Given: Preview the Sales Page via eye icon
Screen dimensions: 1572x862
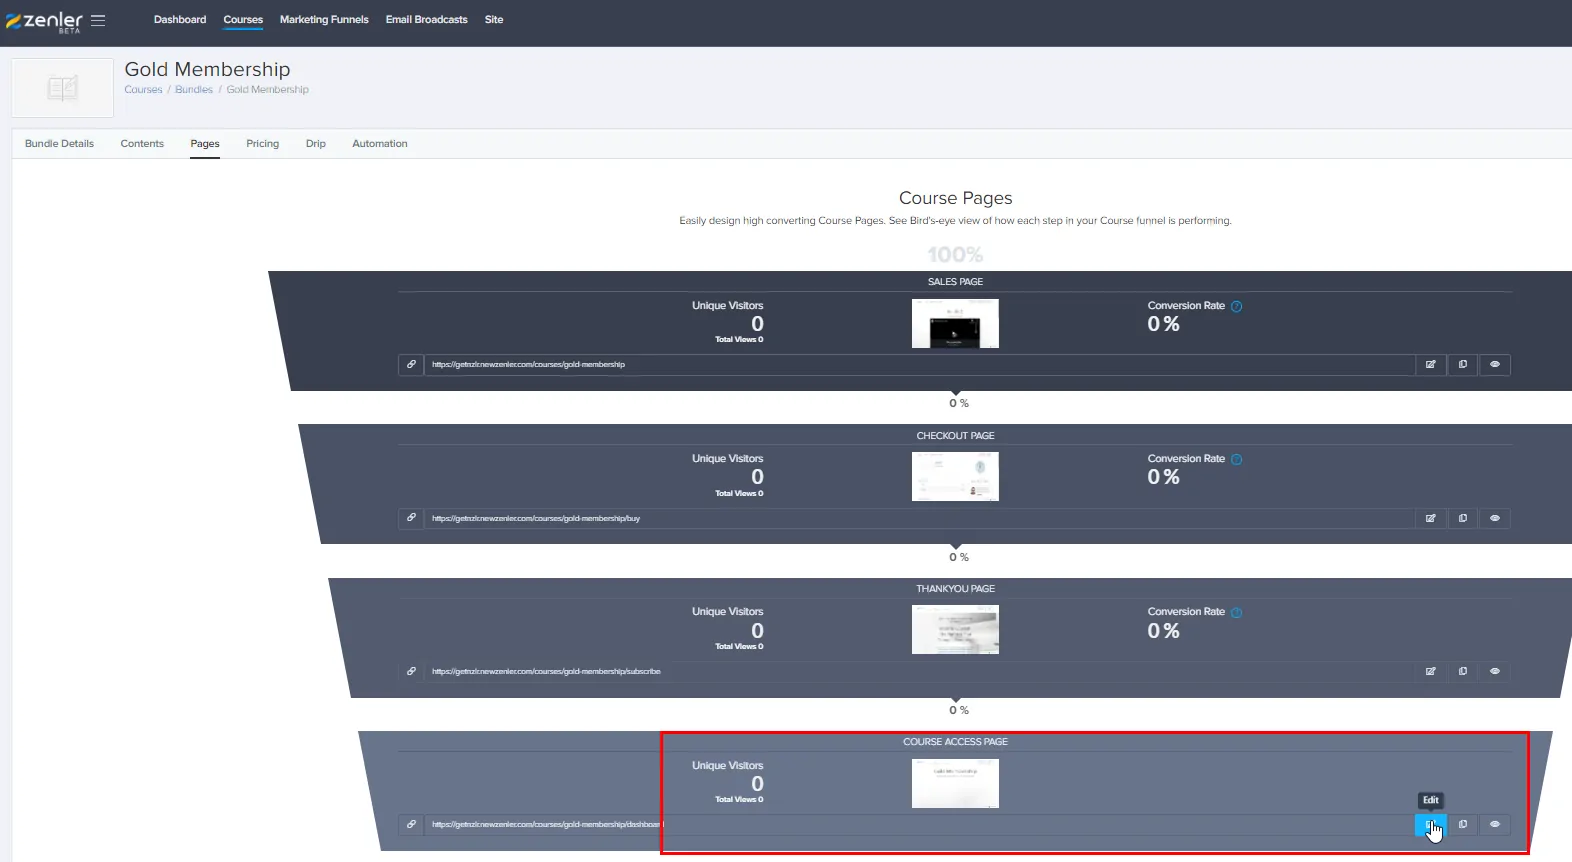Looking at the screenshot, I should (1494, 365).
